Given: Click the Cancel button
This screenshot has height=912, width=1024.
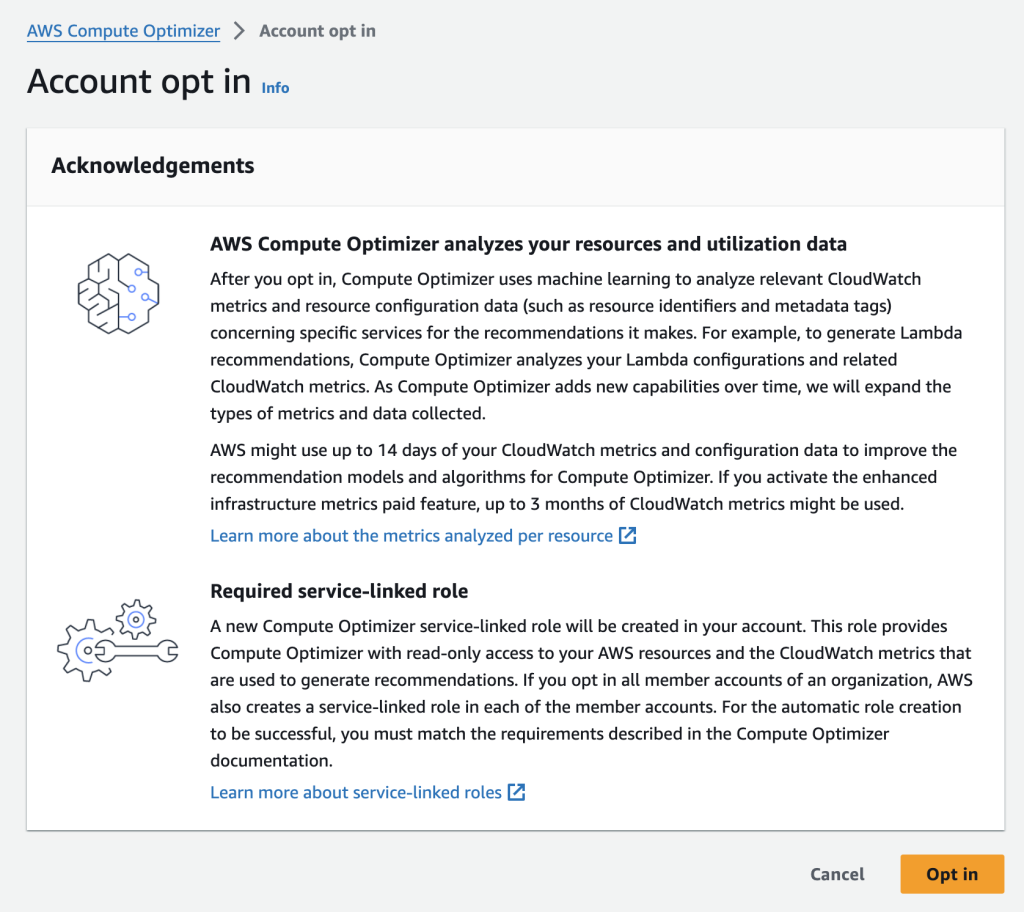Looking at the screenshot, I should point(837,873).
